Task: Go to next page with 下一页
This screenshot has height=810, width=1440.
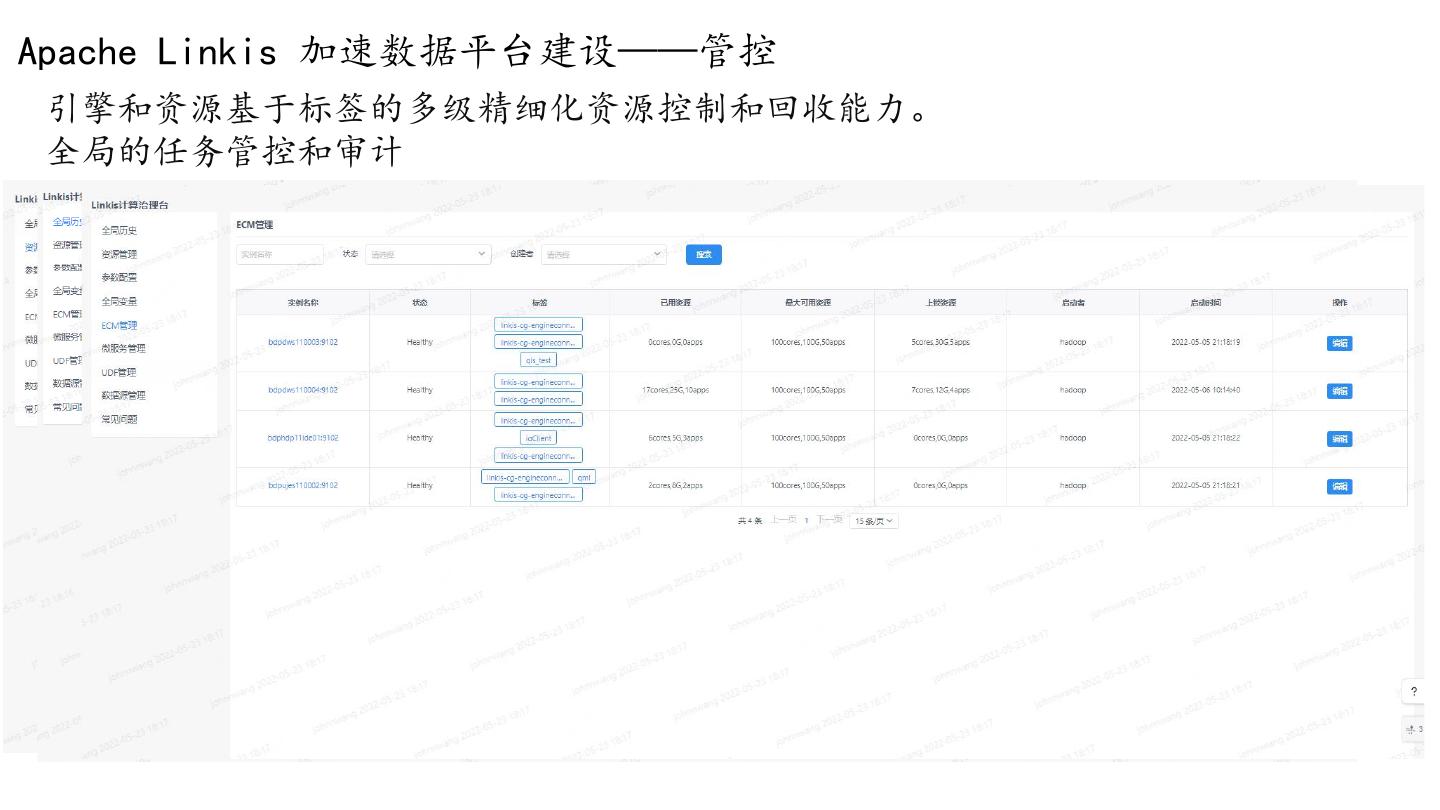Action: point(829,520)
